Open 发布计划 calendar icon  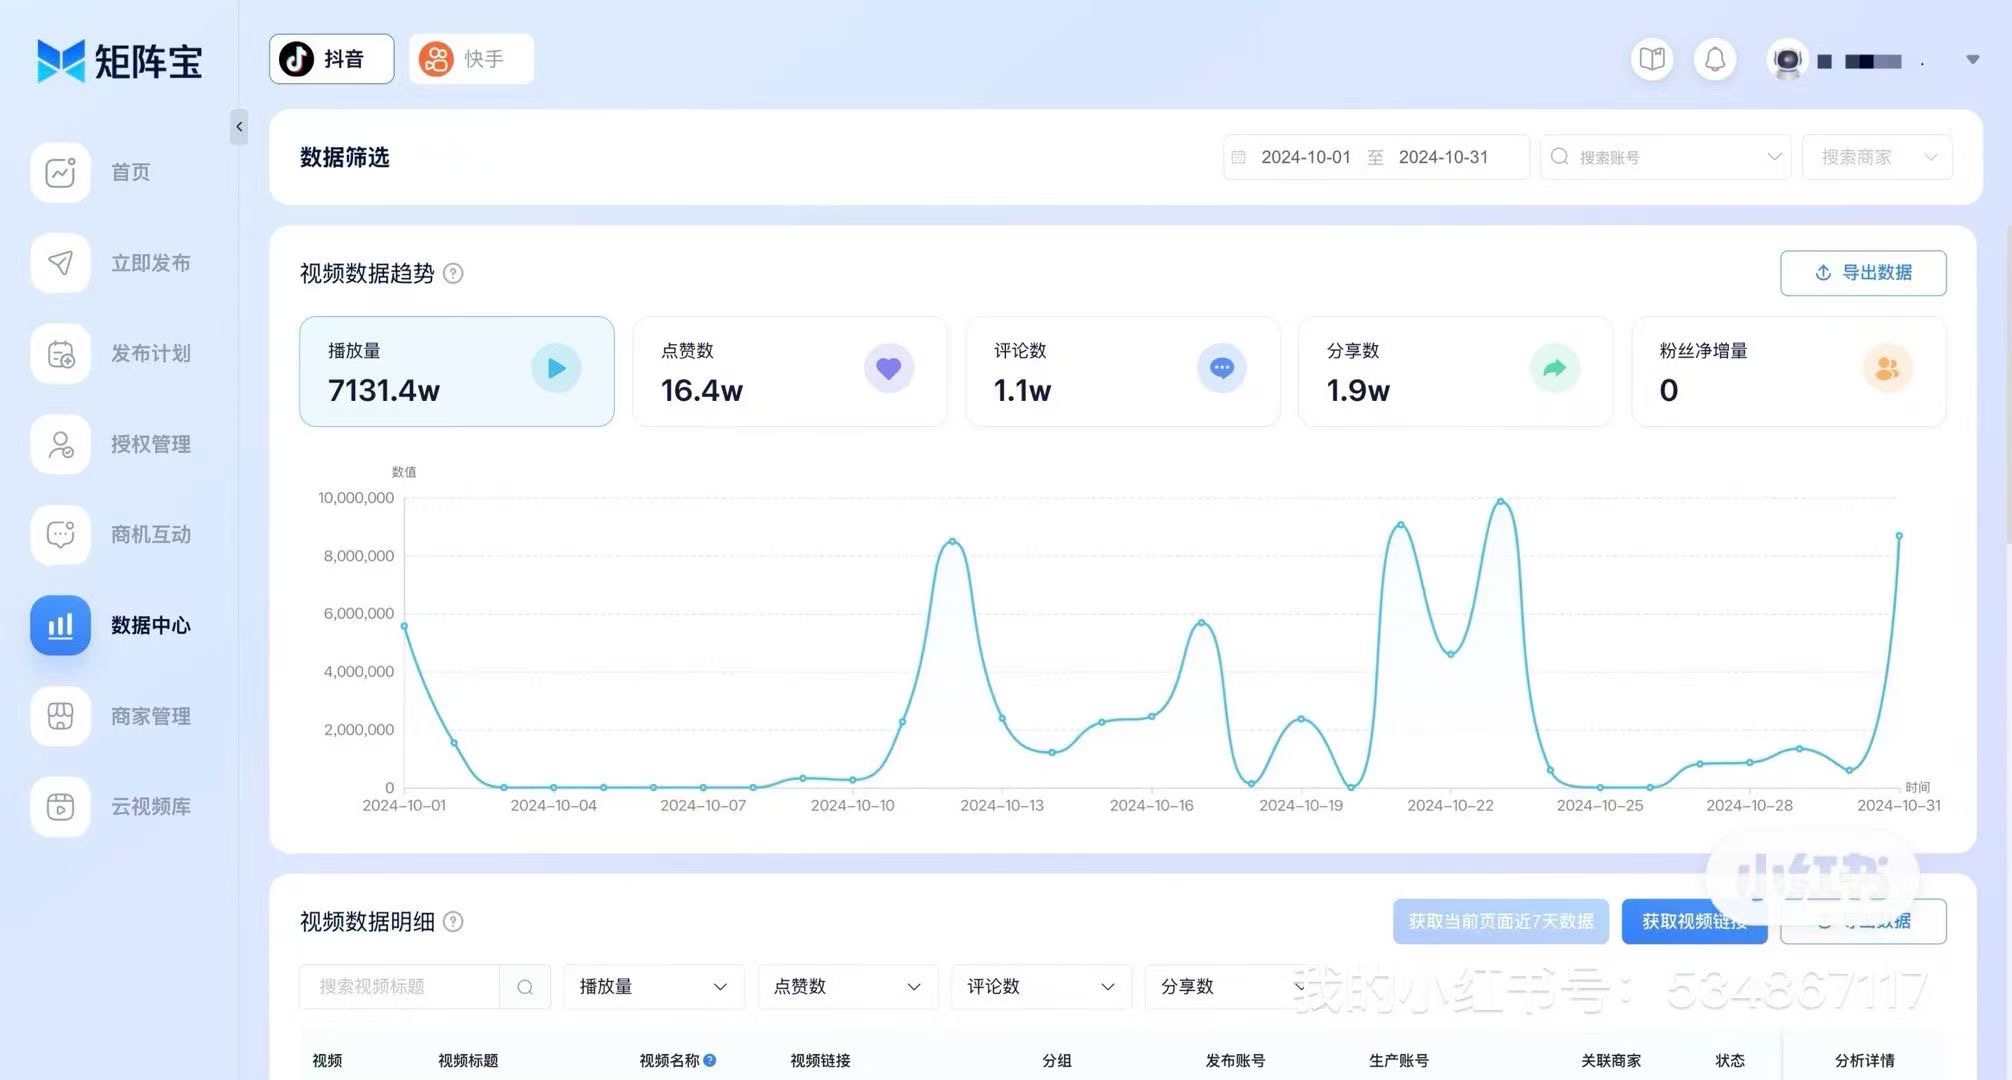61,354
